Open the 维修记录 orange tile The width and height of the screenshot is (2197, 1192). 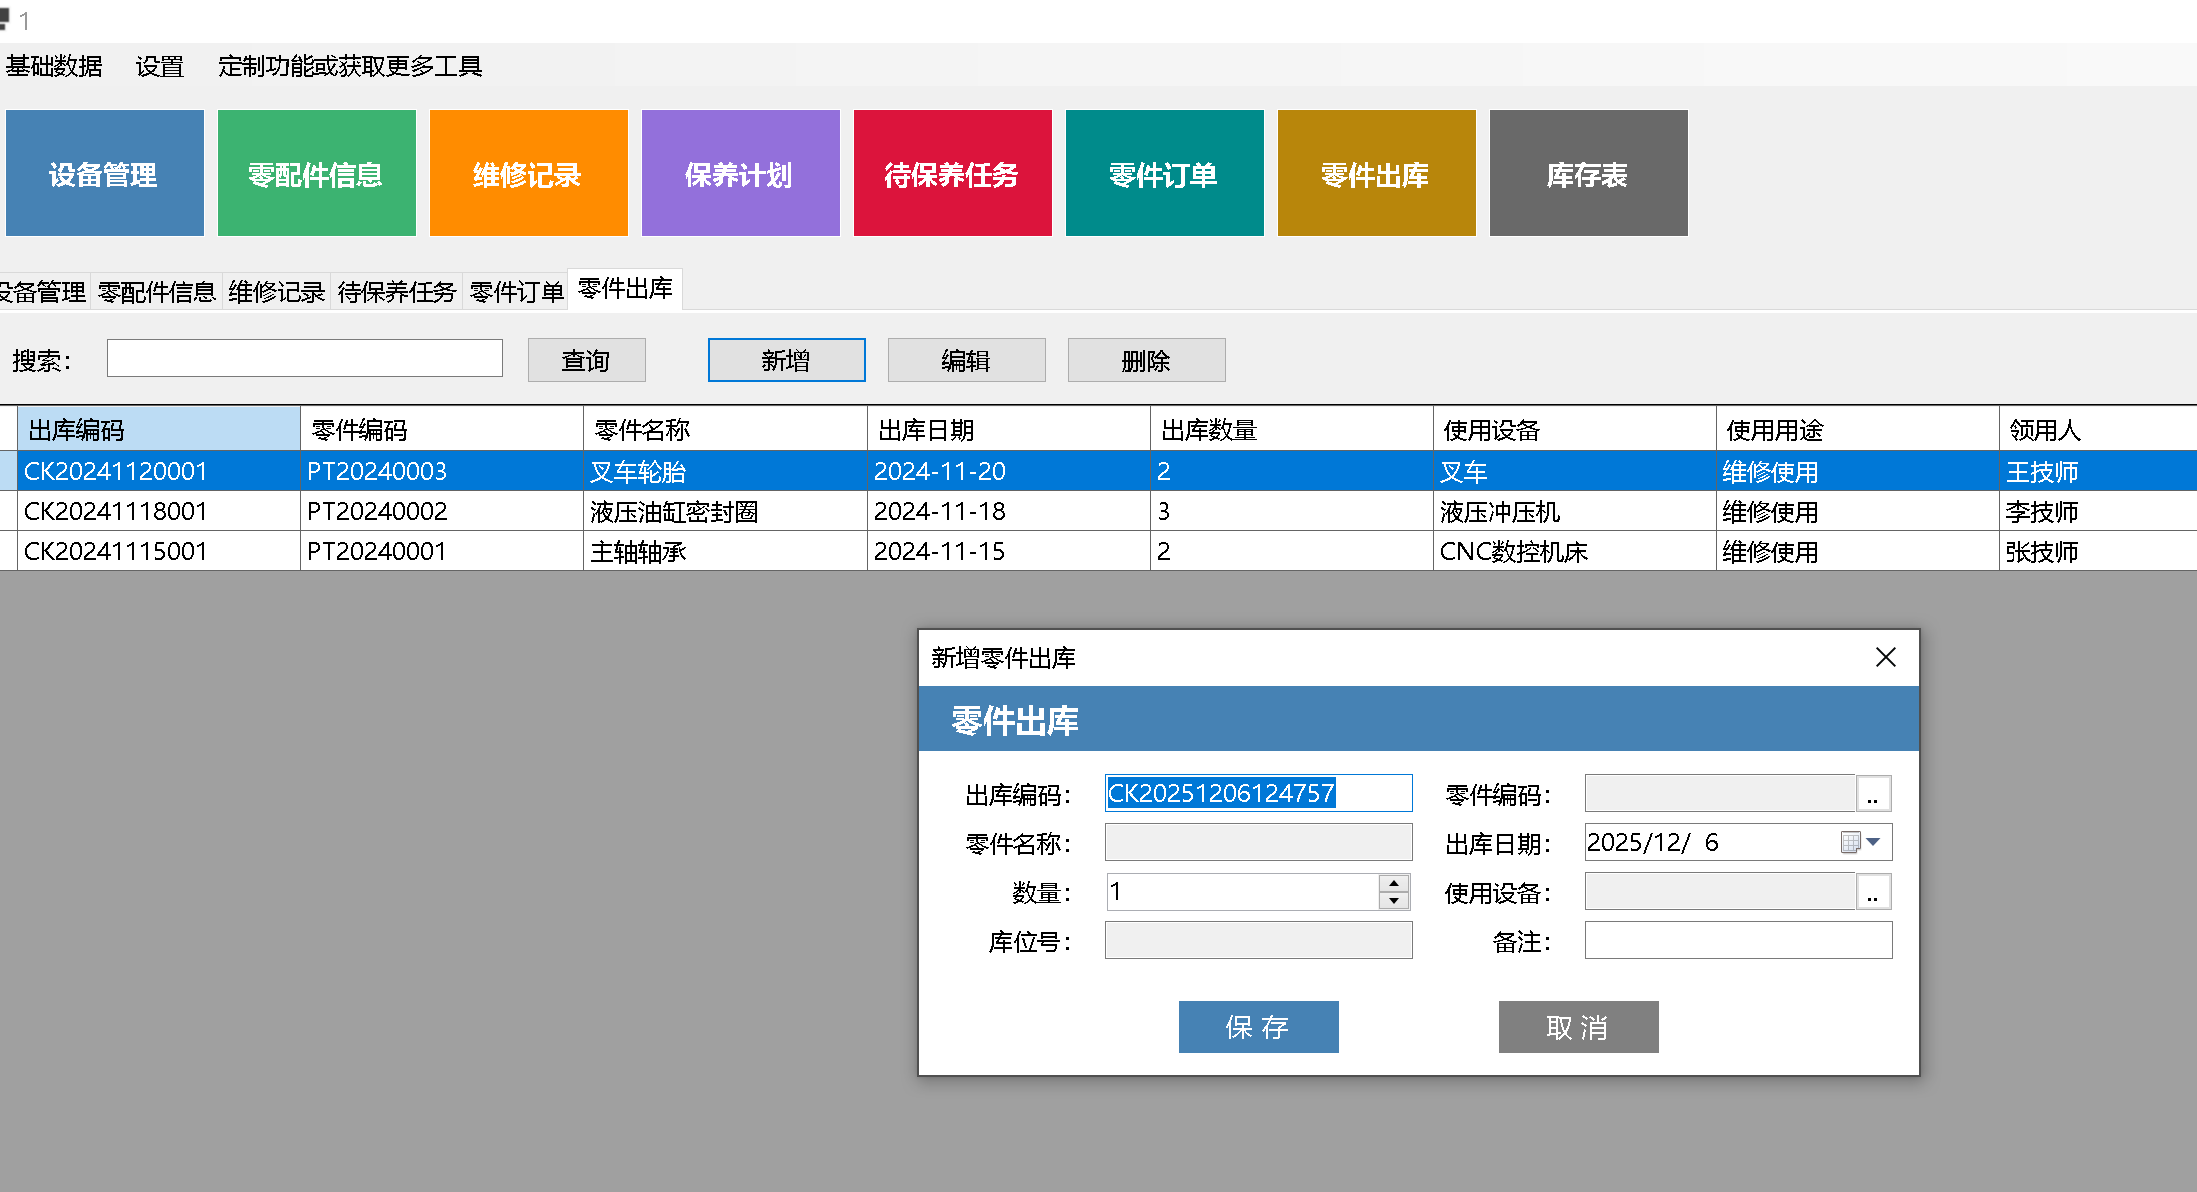tap(528, 174)
